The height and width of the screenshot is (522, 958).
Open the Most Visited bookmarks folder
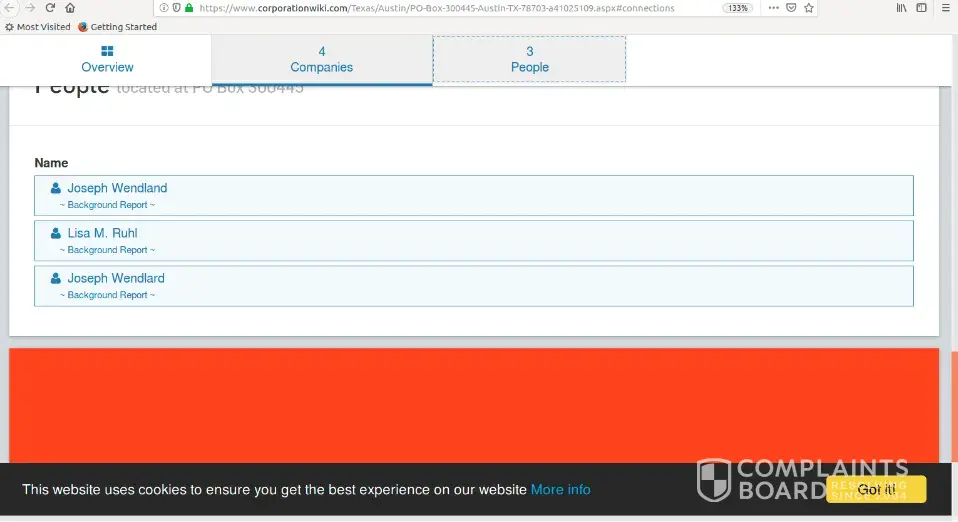[x=38, y=27]
